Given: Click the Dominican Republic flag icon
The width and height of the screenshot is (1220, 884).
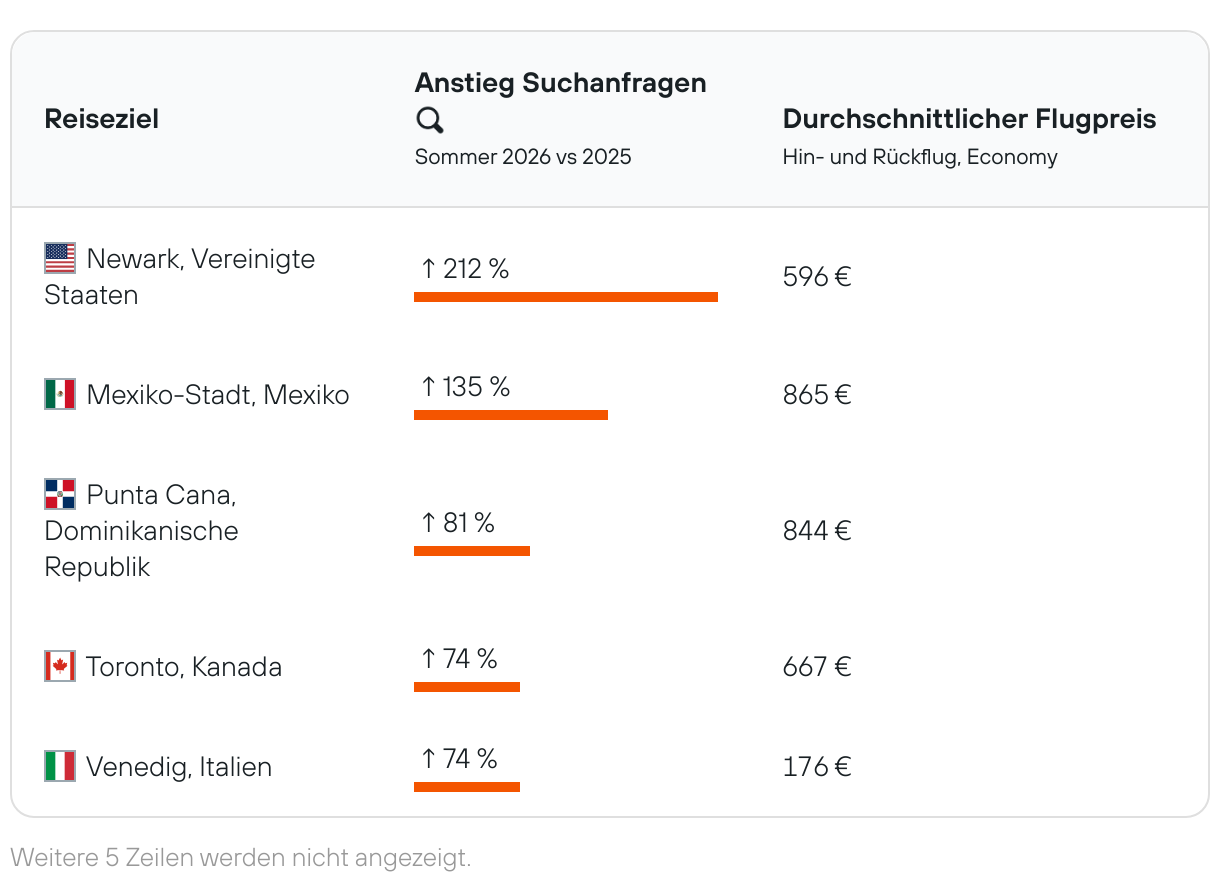Looking at the screenshot, I should (60, 494).
